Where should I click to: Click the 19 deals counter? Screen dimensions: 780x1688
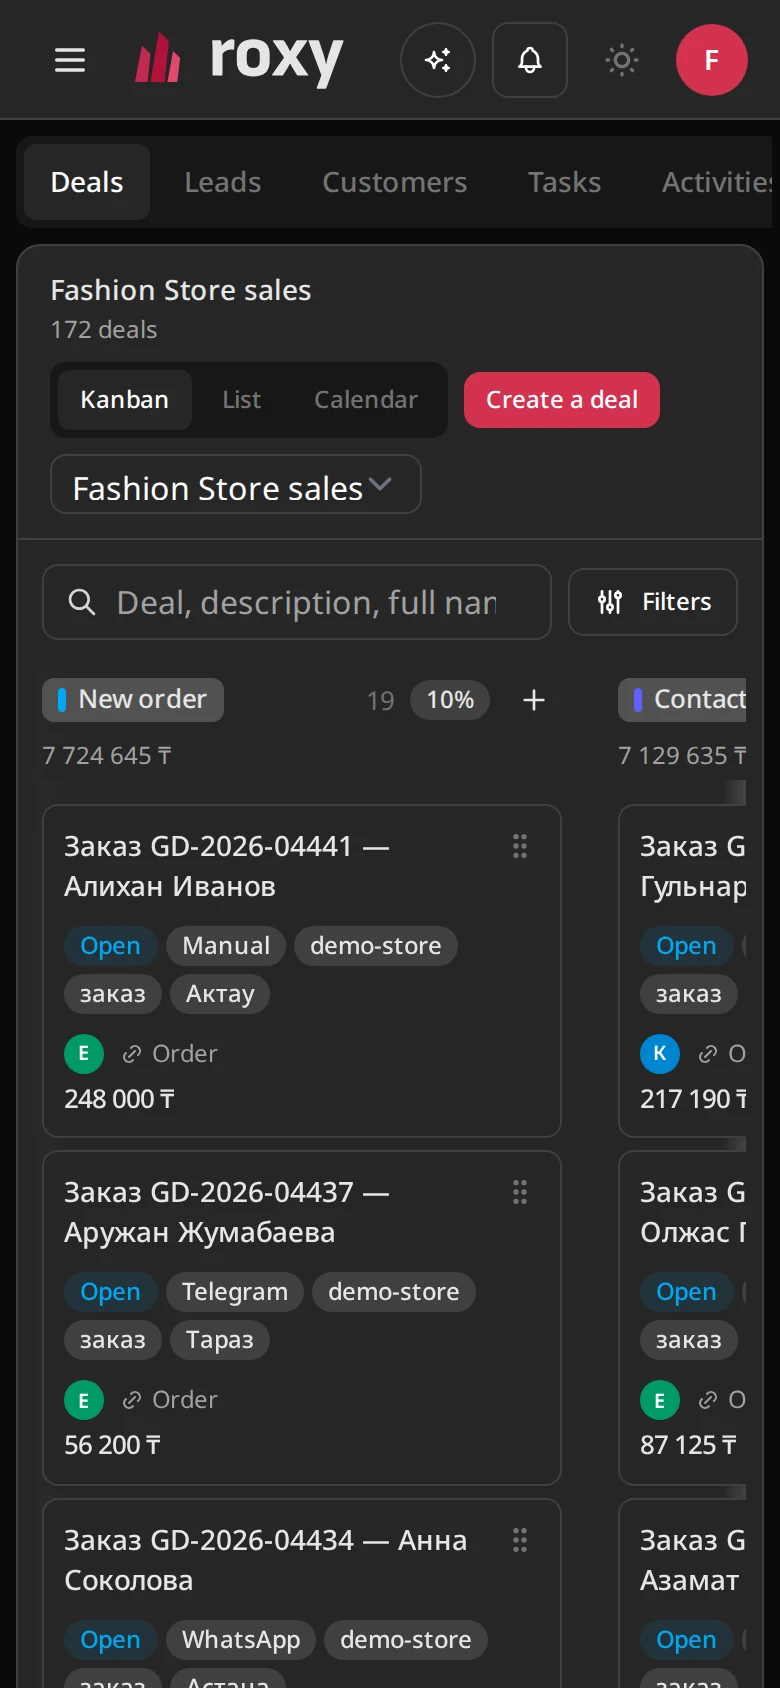pyautogui.click(x=381, y=700)
